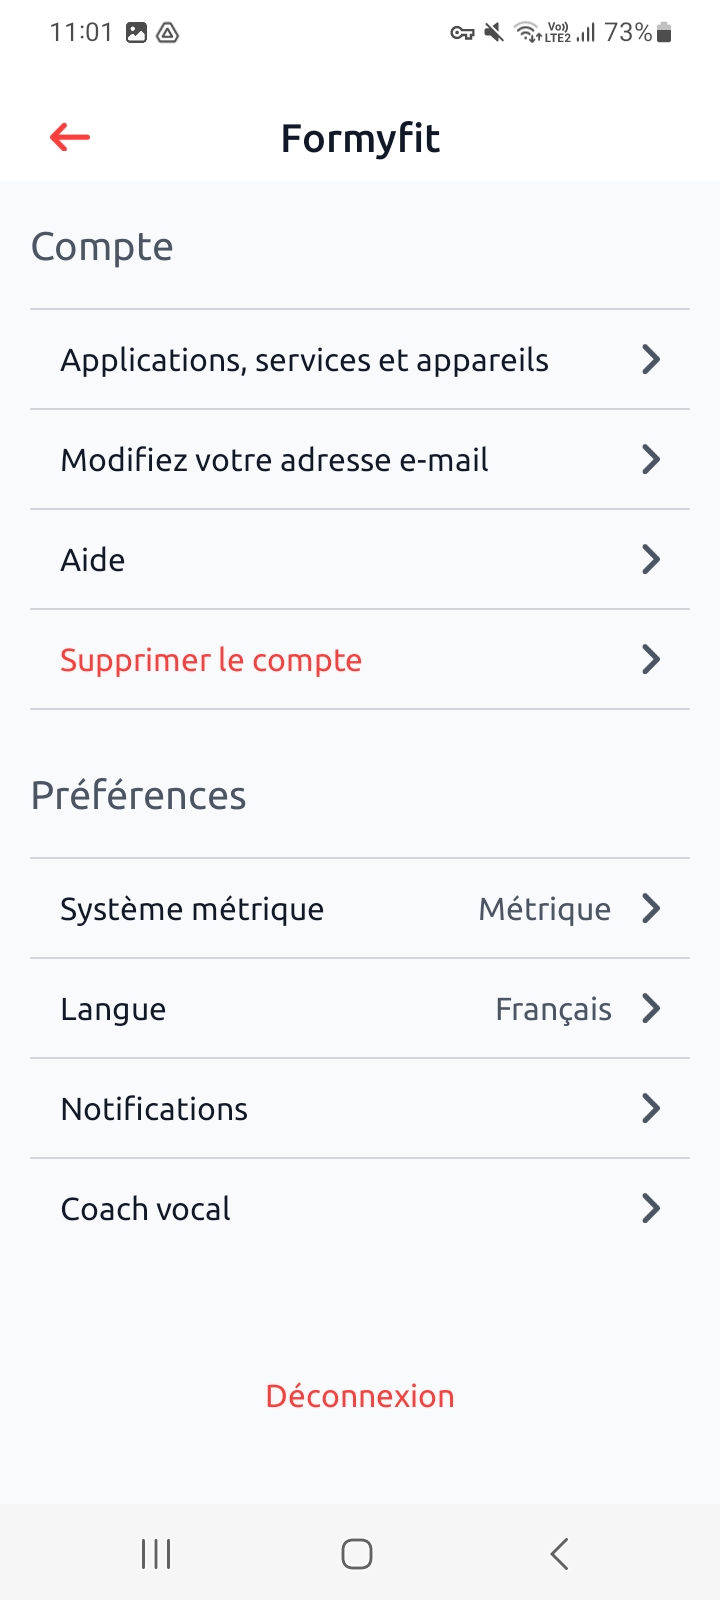Open the Métrique unit selector
The width and height of the screenshot is (720, 1600).
545,909
